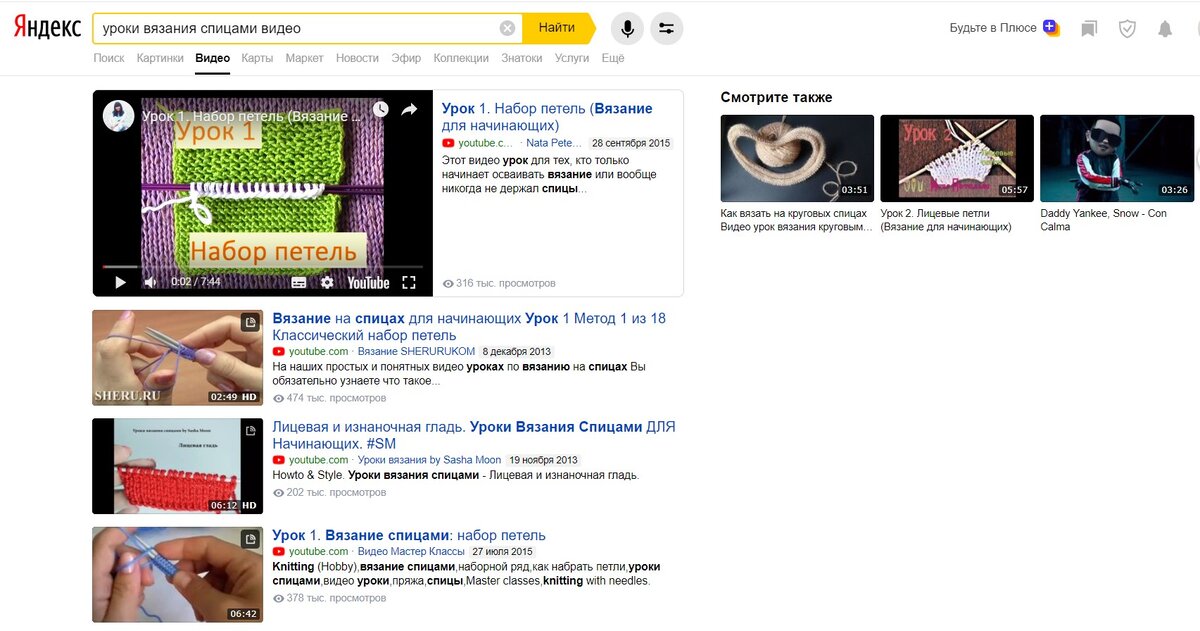Start voice search with the microphone icon
The image size is (1200, 631).
627,28
